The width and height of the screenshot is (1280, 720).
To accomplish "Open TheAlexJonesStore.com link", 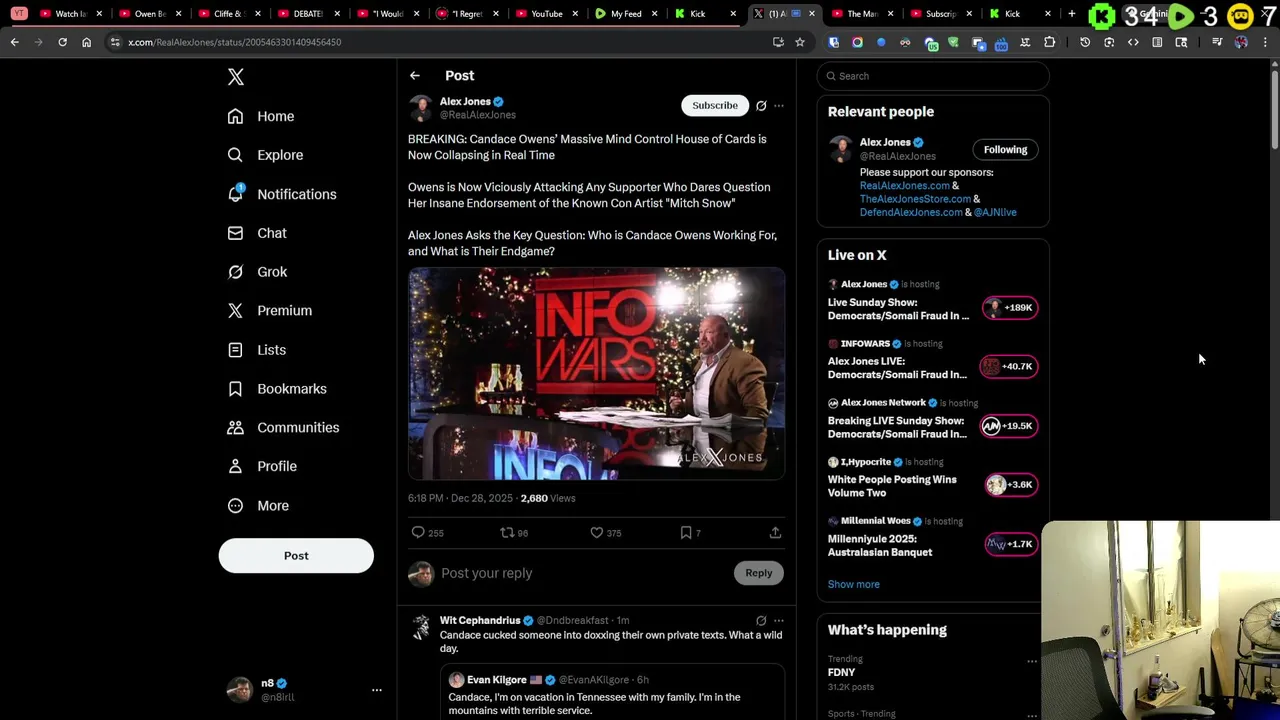I will tap(915, 199).
